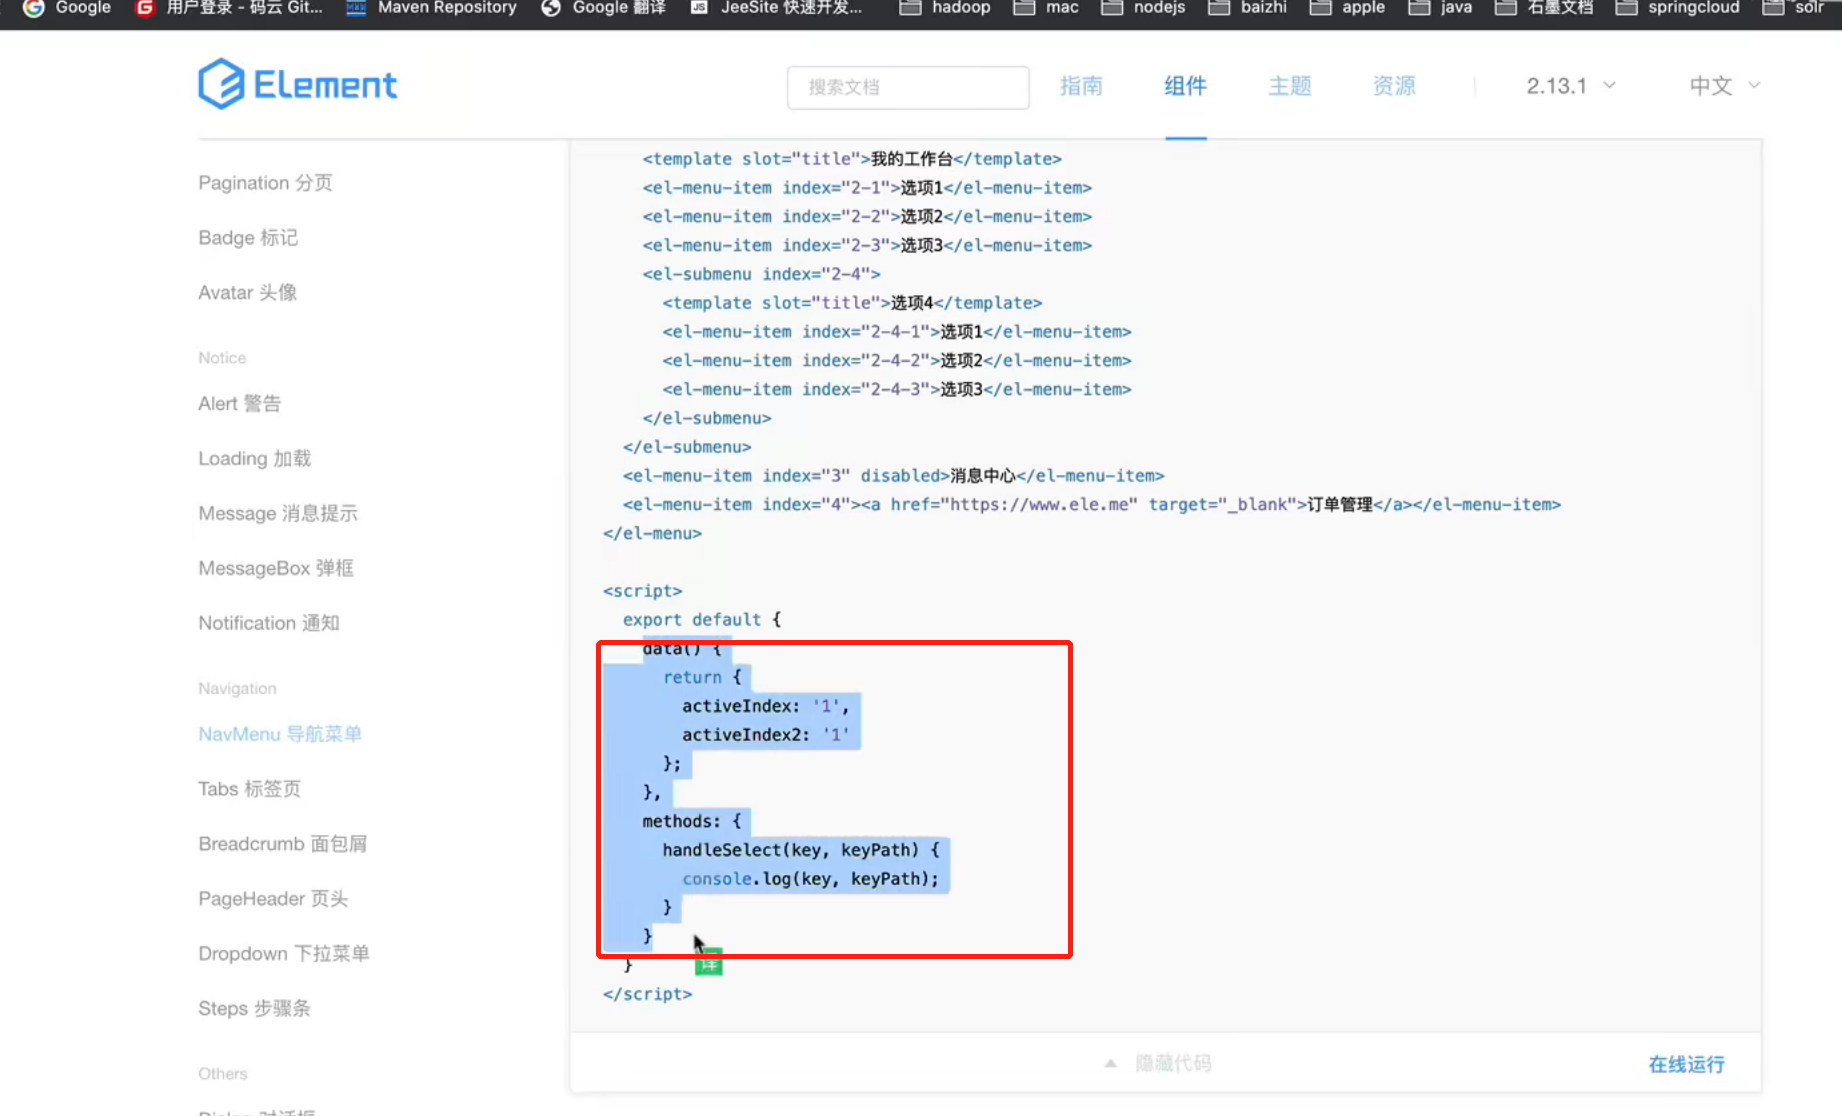Click the index="2-4-3" menu-item line
This screenshot has width=1842, height=1116.
coord(897,390)
